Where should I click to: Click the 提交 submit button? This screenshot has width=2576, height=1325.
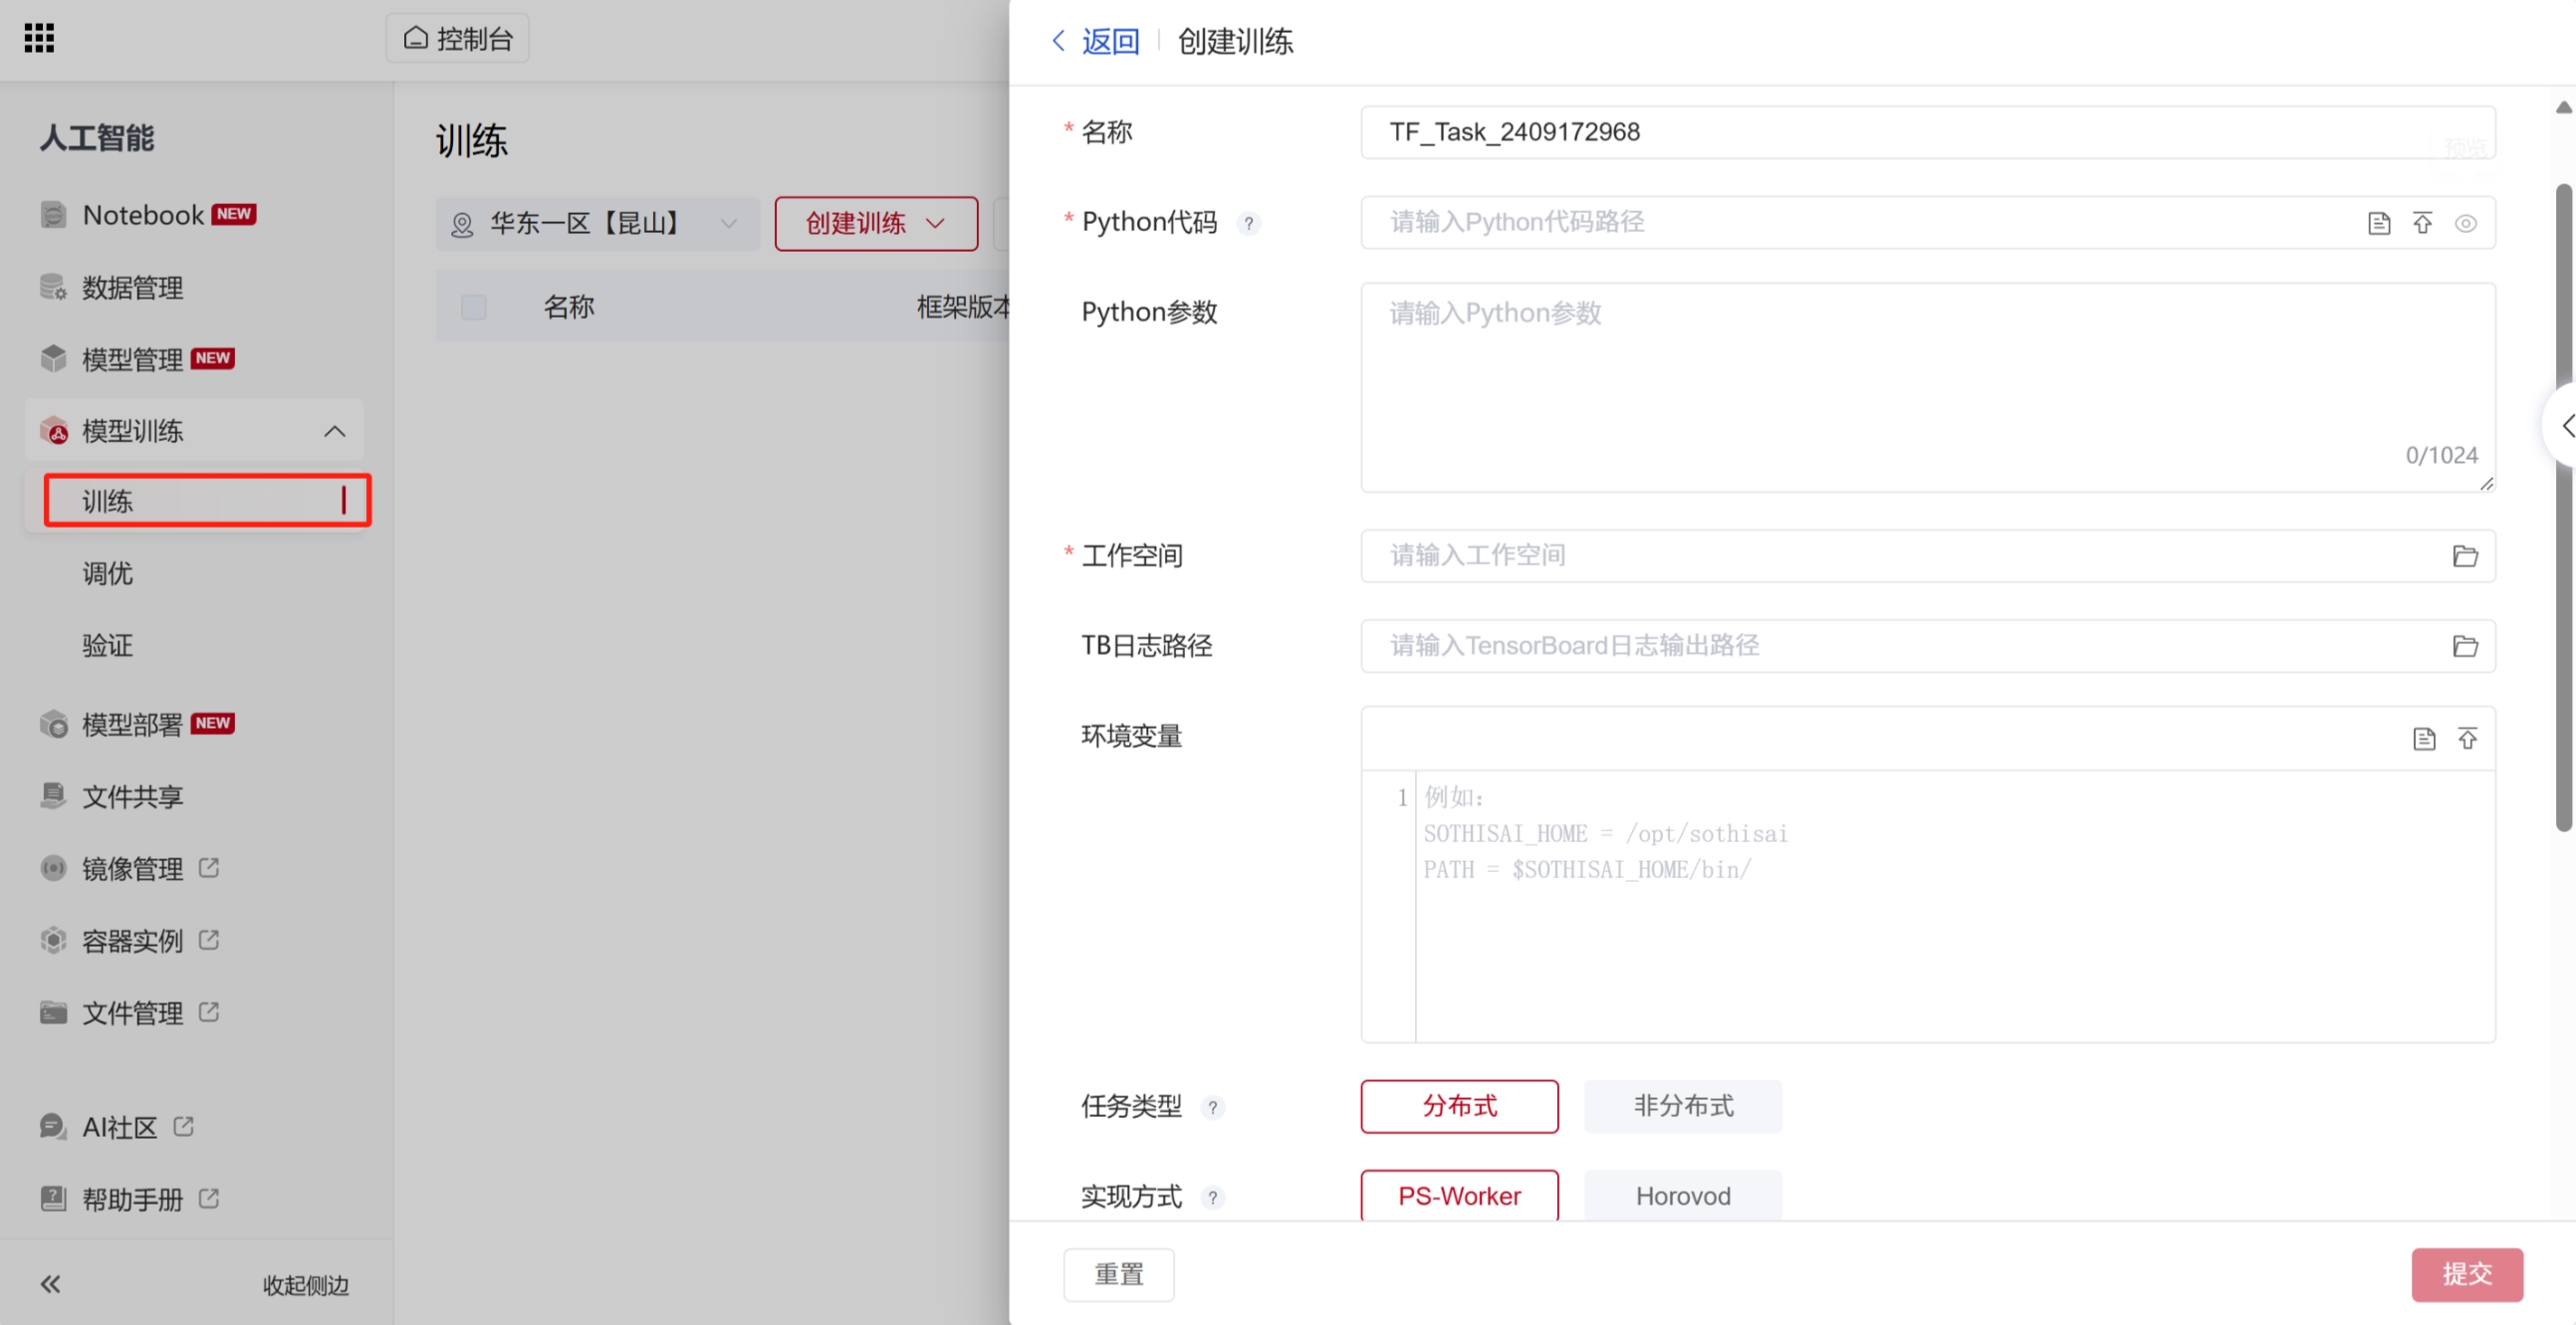[2466, 1274]
